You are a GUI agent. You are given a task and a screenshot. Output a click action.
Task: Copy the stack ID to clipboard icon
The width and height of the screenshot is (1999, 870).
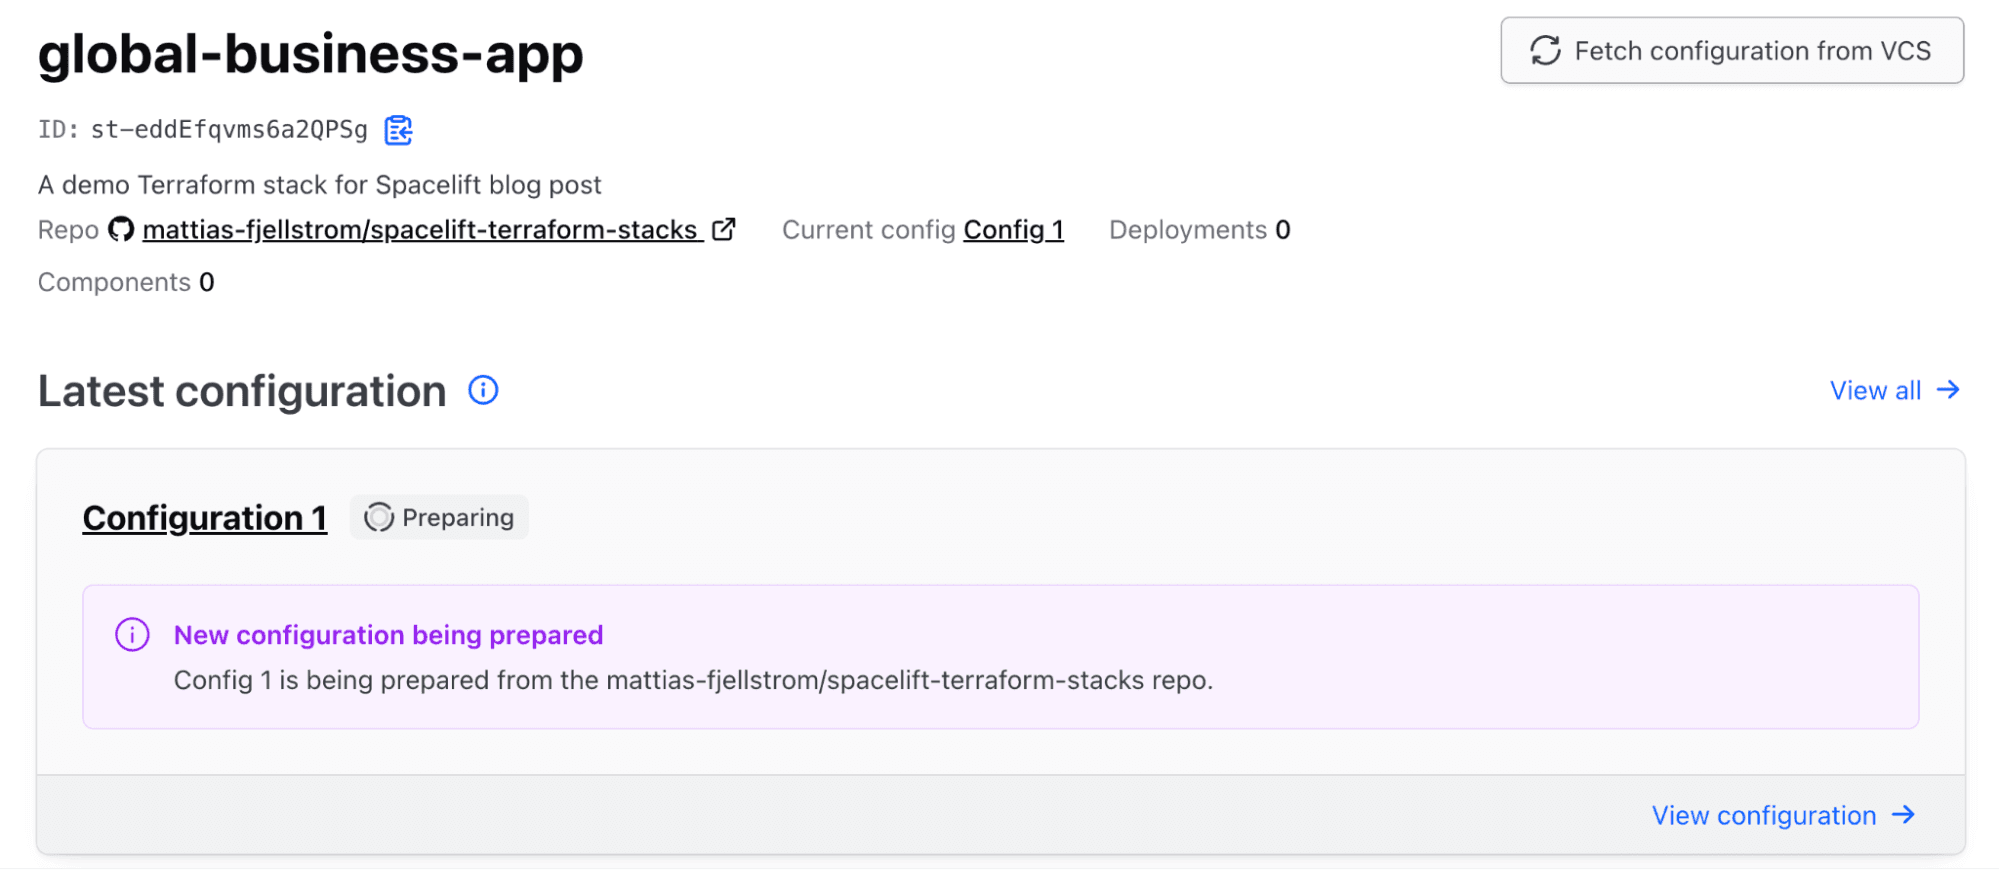pos(398,130)
